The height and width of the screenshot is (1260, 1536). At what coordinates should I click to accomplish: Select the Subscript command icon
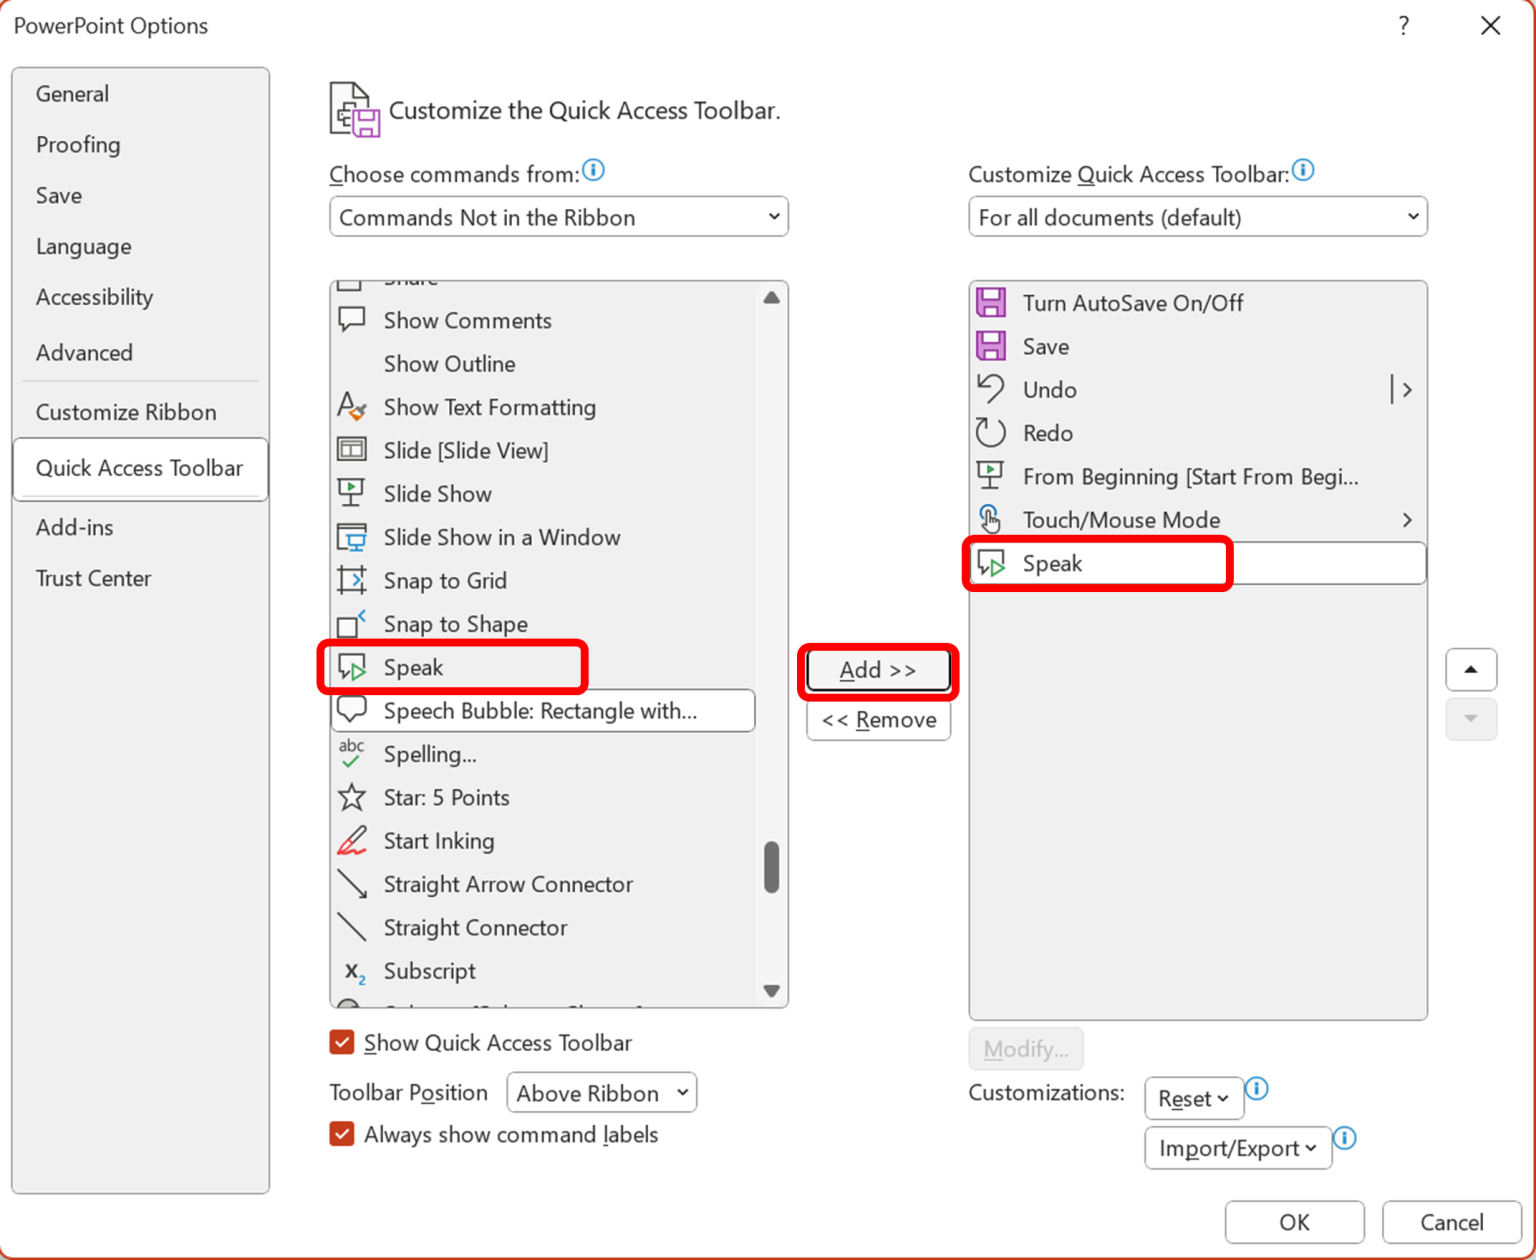(x=352, y=971)
